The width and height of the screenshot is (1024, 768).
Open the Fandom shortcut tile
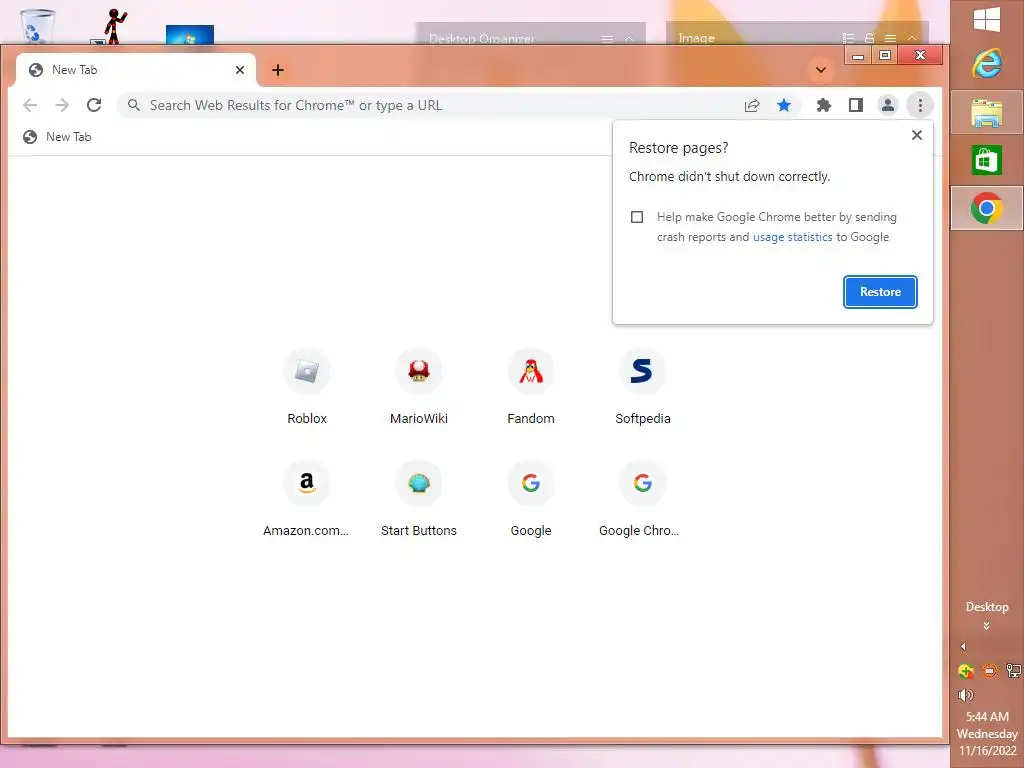(x=530, y=387)
